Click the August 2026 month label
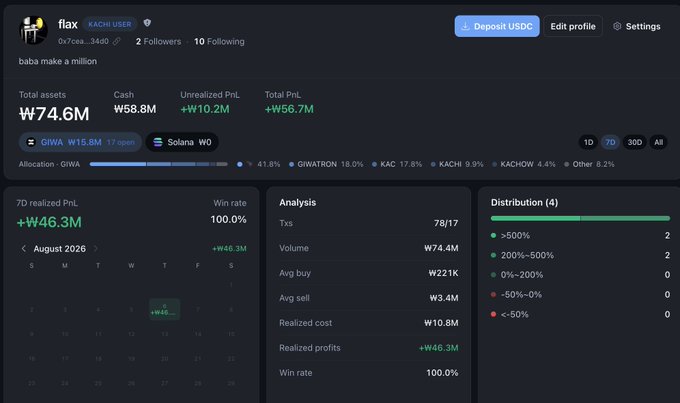This screenshot has width=680, height=403. point(59,249)
